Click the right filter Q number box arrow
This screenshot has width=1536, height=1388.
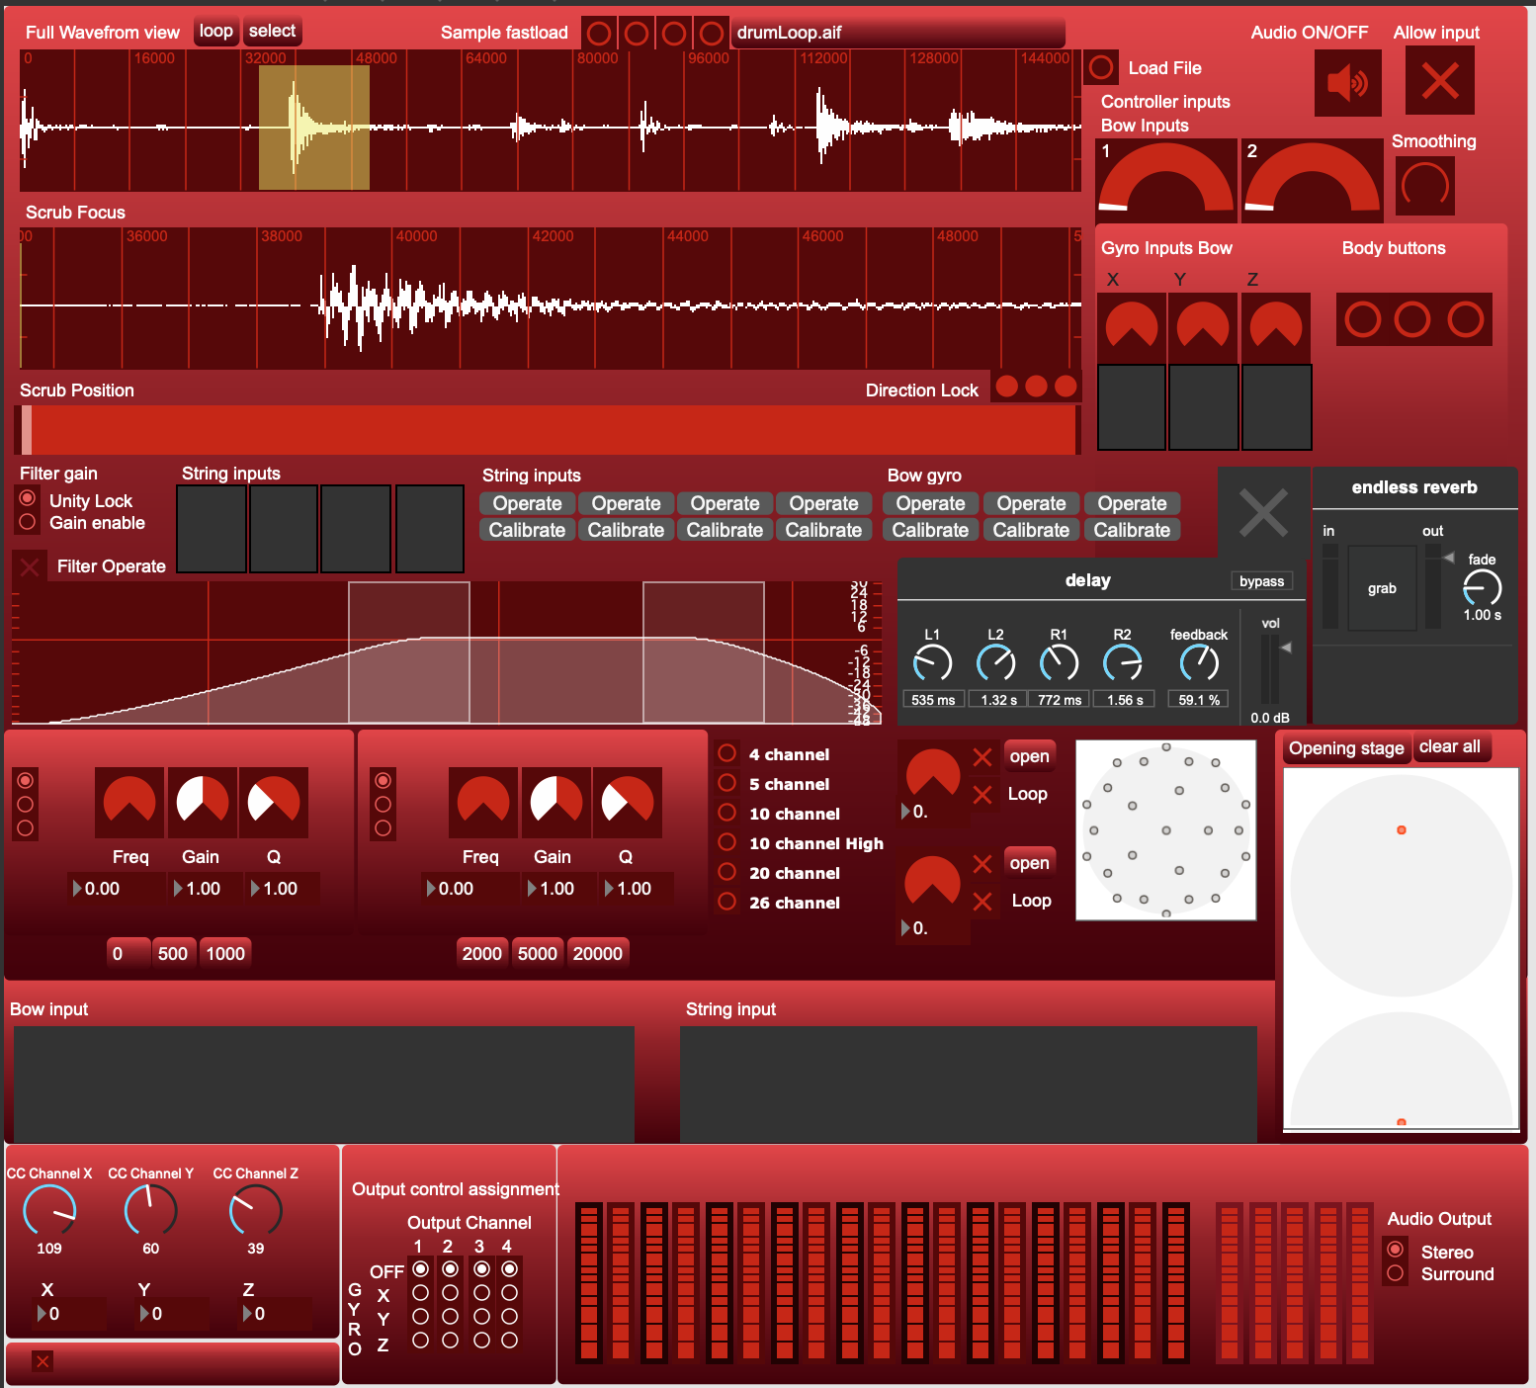coord(609,888)
